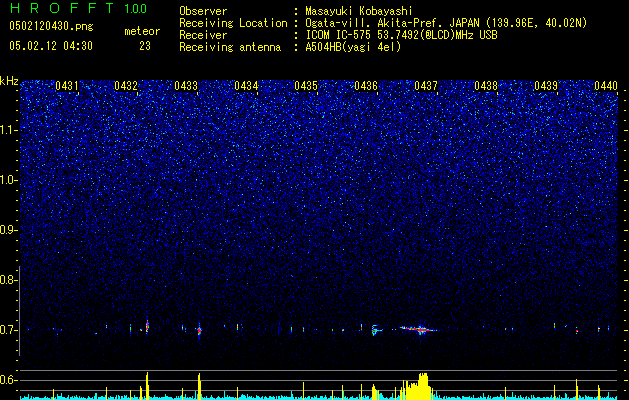Click the 0435 time marker
Viewport: 629px width, 400px height.
306,85
